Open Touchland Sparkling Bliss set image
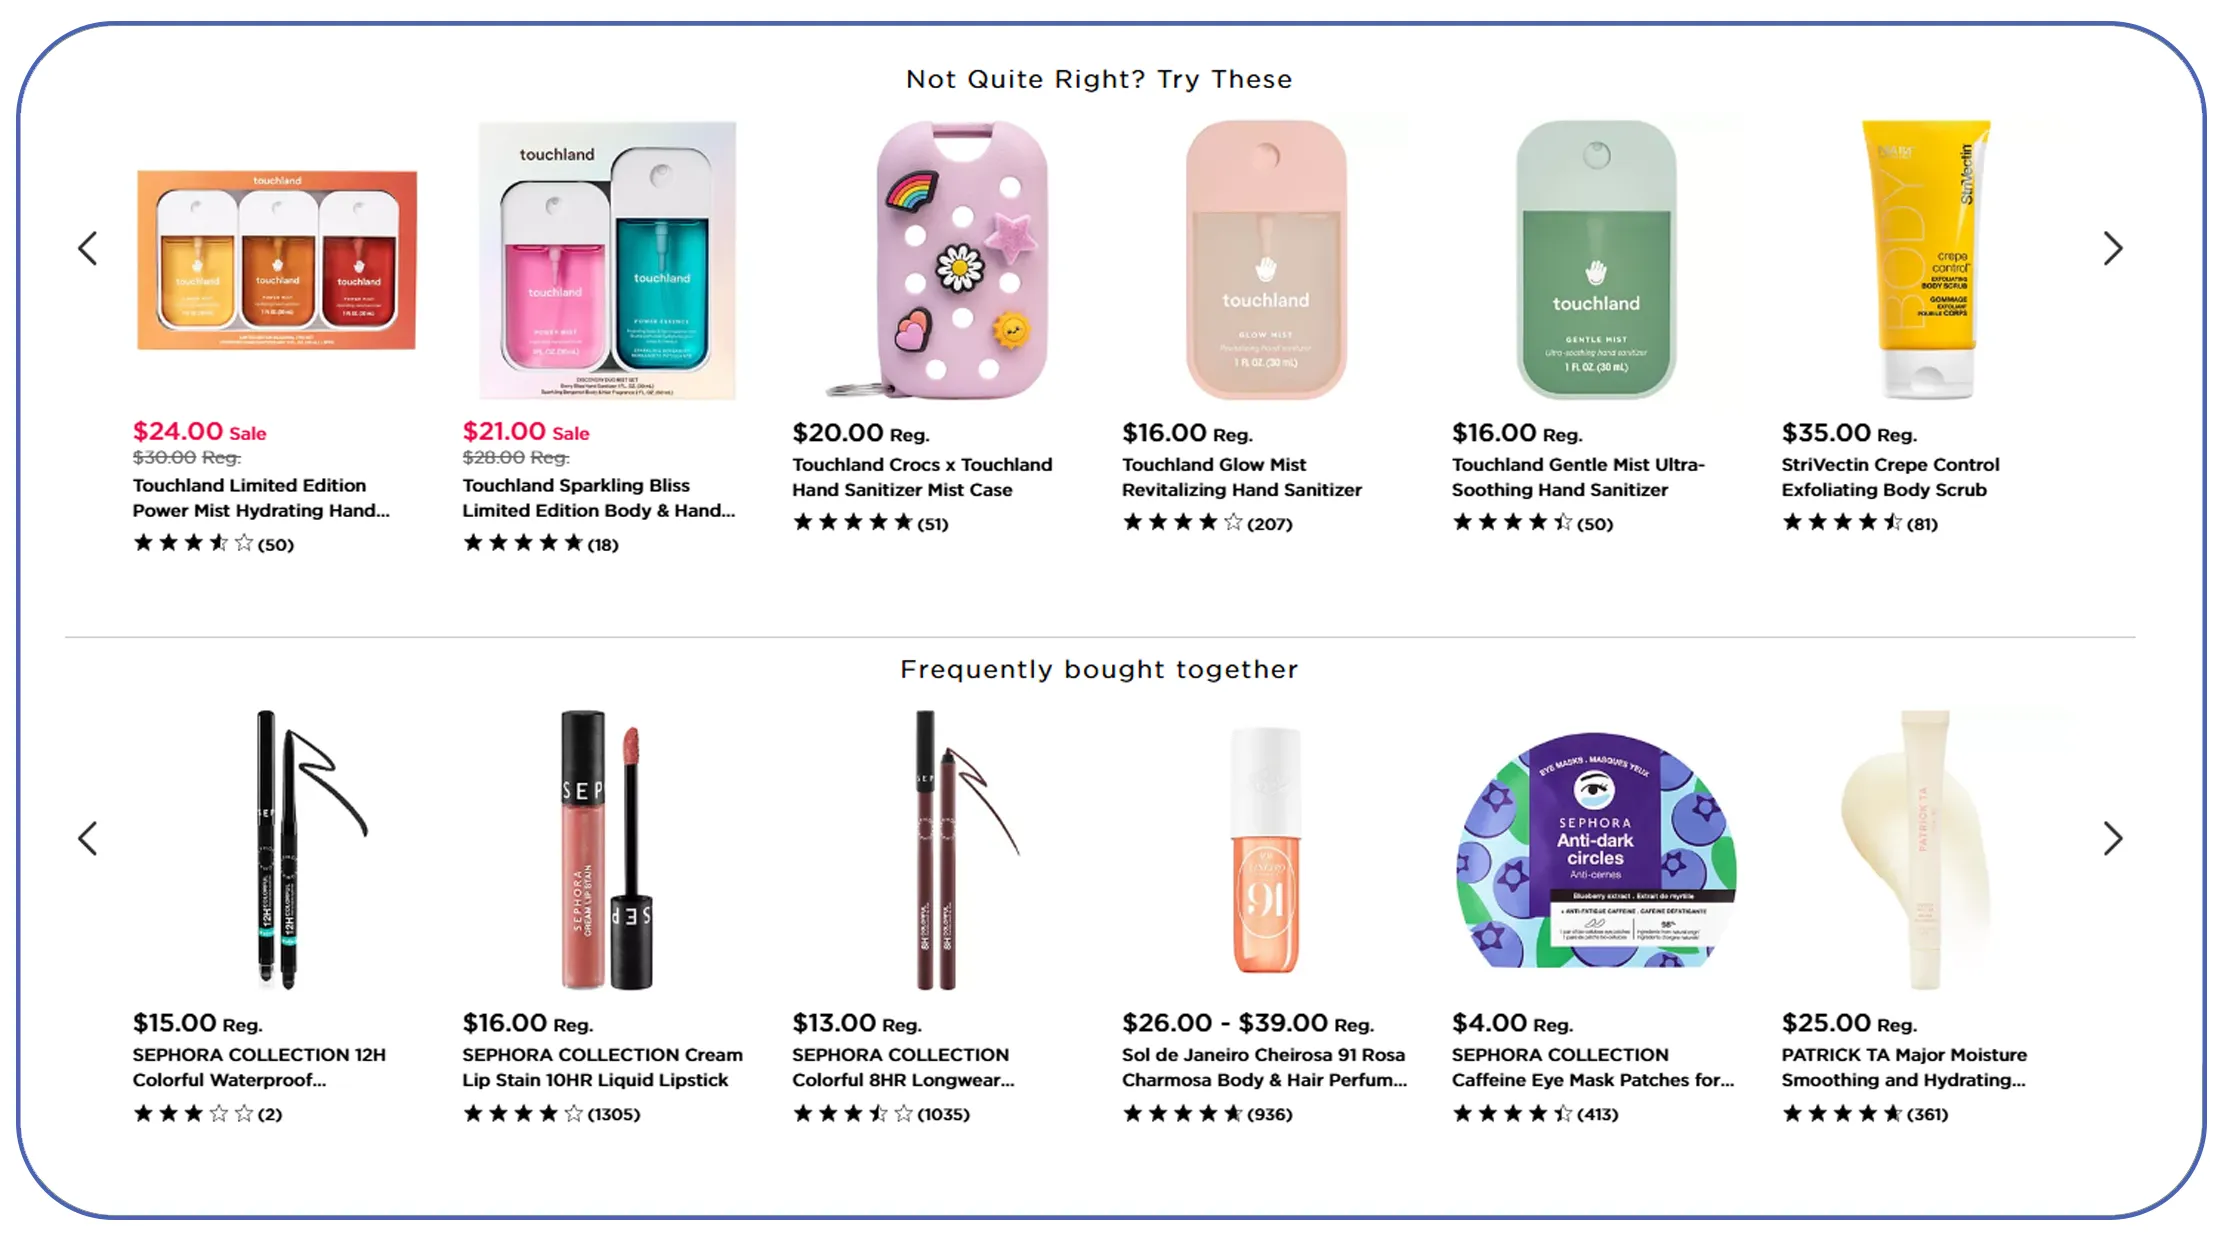 pyautogui.click(x=607, y=261)
